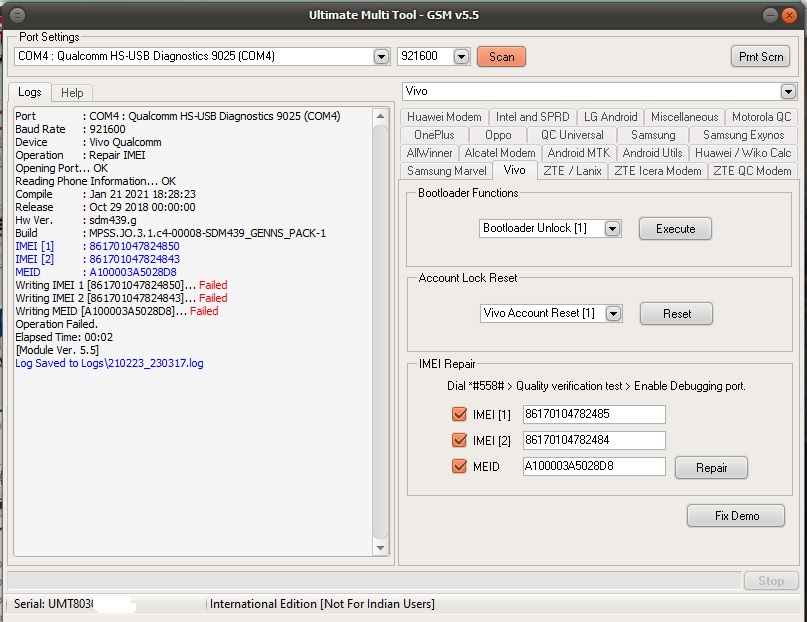Click the Reset button for account lock

(x=676, y=313)
